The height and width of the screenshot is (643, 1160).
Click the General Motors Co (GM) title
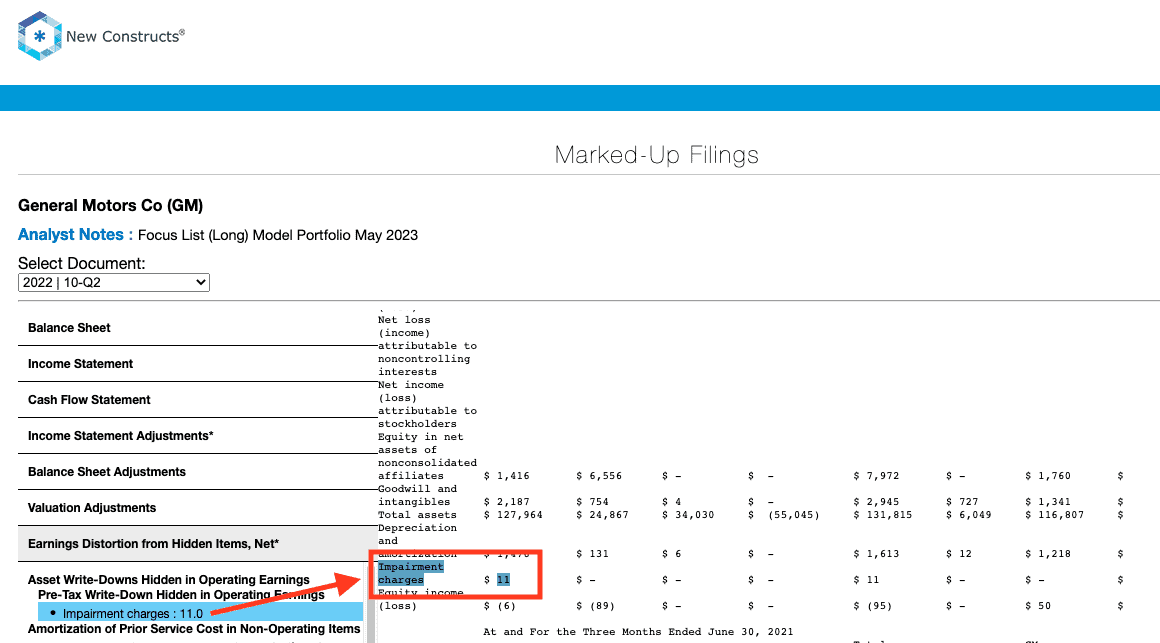click(110, 206)
